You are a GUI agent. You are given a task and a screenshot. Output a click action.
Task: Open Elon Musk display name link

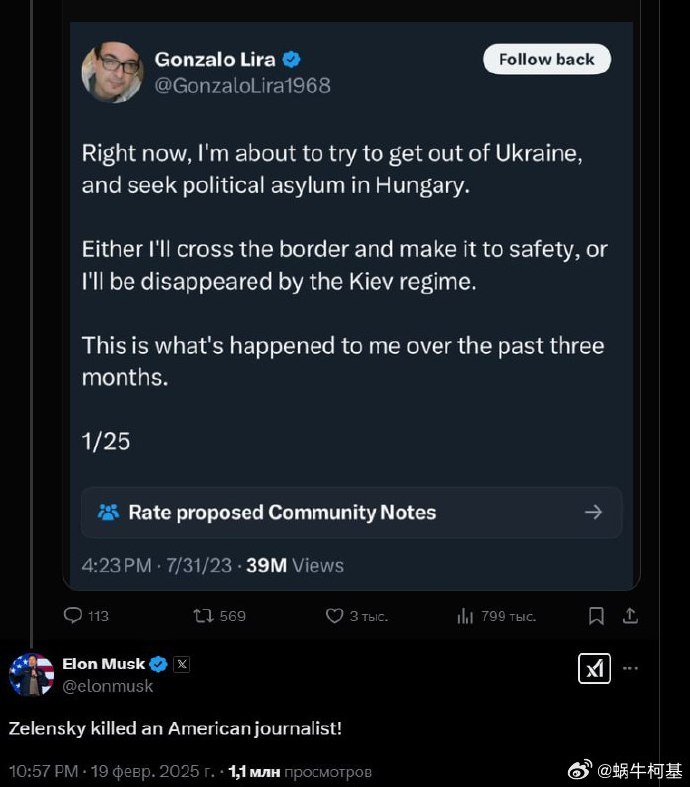pos(103,664)
